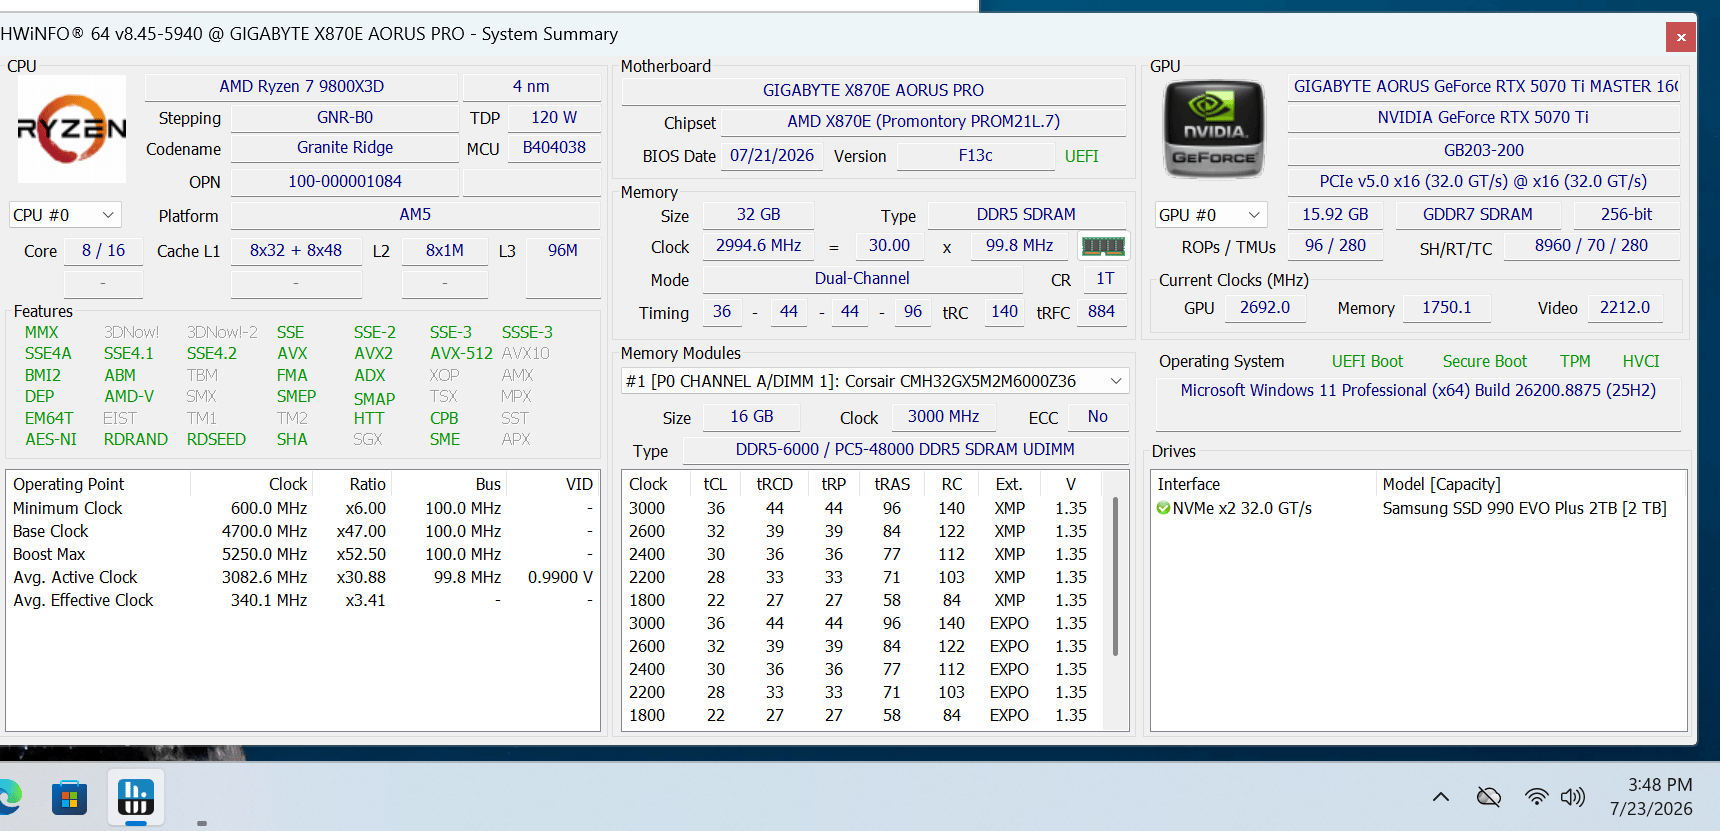Viewport: 1720px width, 831px height.
Task: Click the 8 / 16 core count
Action: tap(103, 251)
